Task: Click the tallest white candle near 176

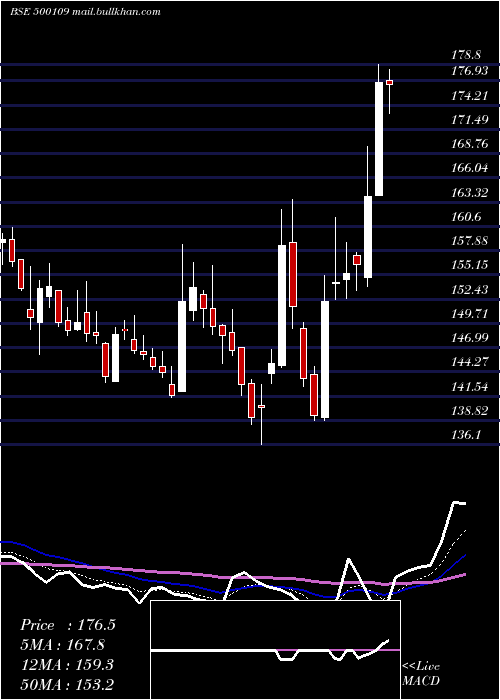Action: 379,139
